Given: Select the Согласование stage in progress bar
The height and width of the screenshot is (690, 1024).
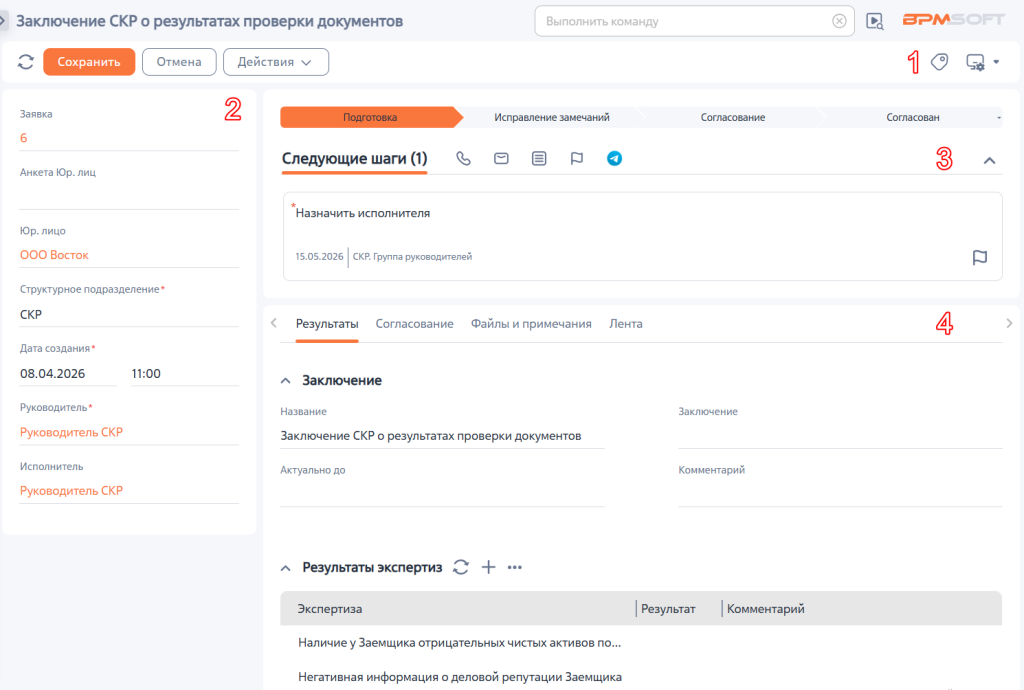Looking at the screenshot, I should 733,118.
